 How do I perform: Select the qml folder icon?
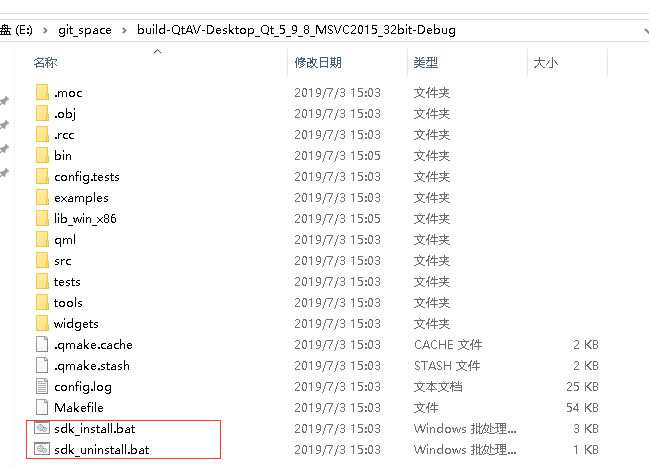coord(42,240)
